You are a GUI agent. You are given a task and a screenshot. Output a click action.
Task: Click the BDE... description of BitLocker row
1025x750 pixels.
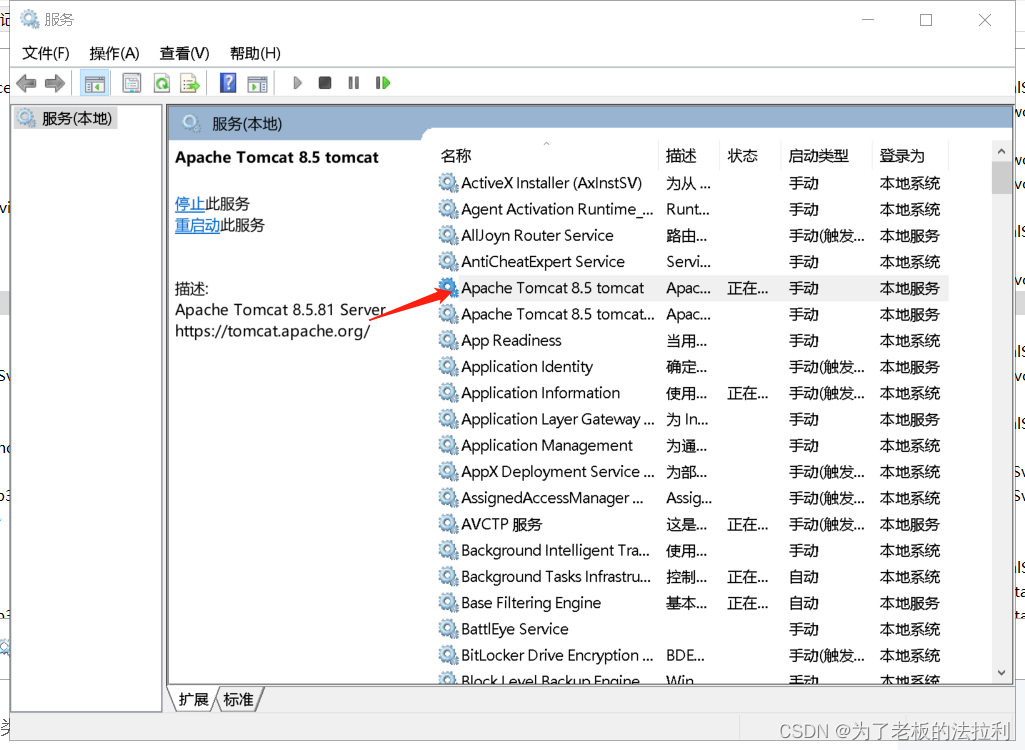point(685,655)
